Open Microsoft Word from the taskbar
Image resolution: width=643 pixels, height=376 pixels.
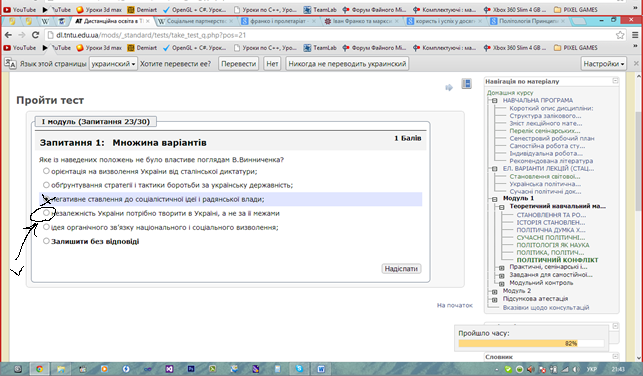[321, 369]
